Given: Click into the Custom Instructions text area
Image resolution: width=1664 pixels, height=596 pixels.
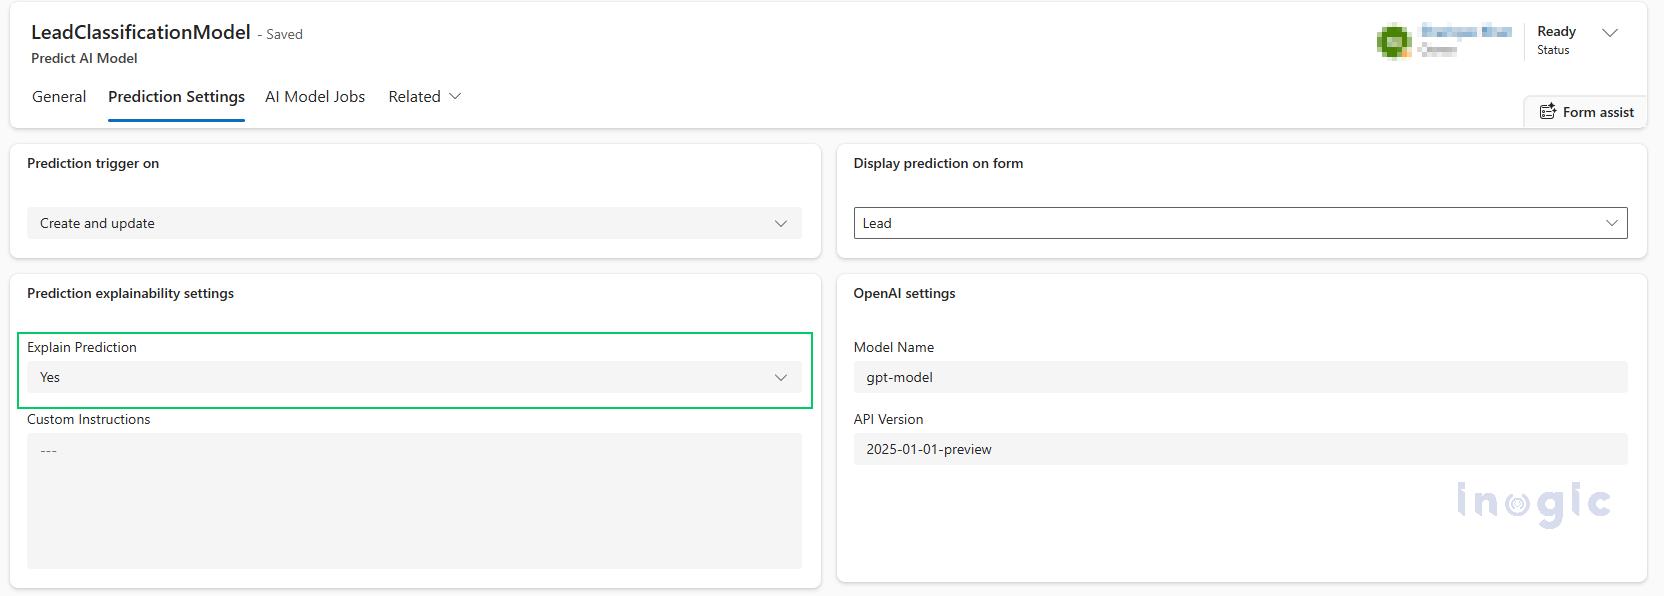Looking at the screenshot, I should coord(414,500).
